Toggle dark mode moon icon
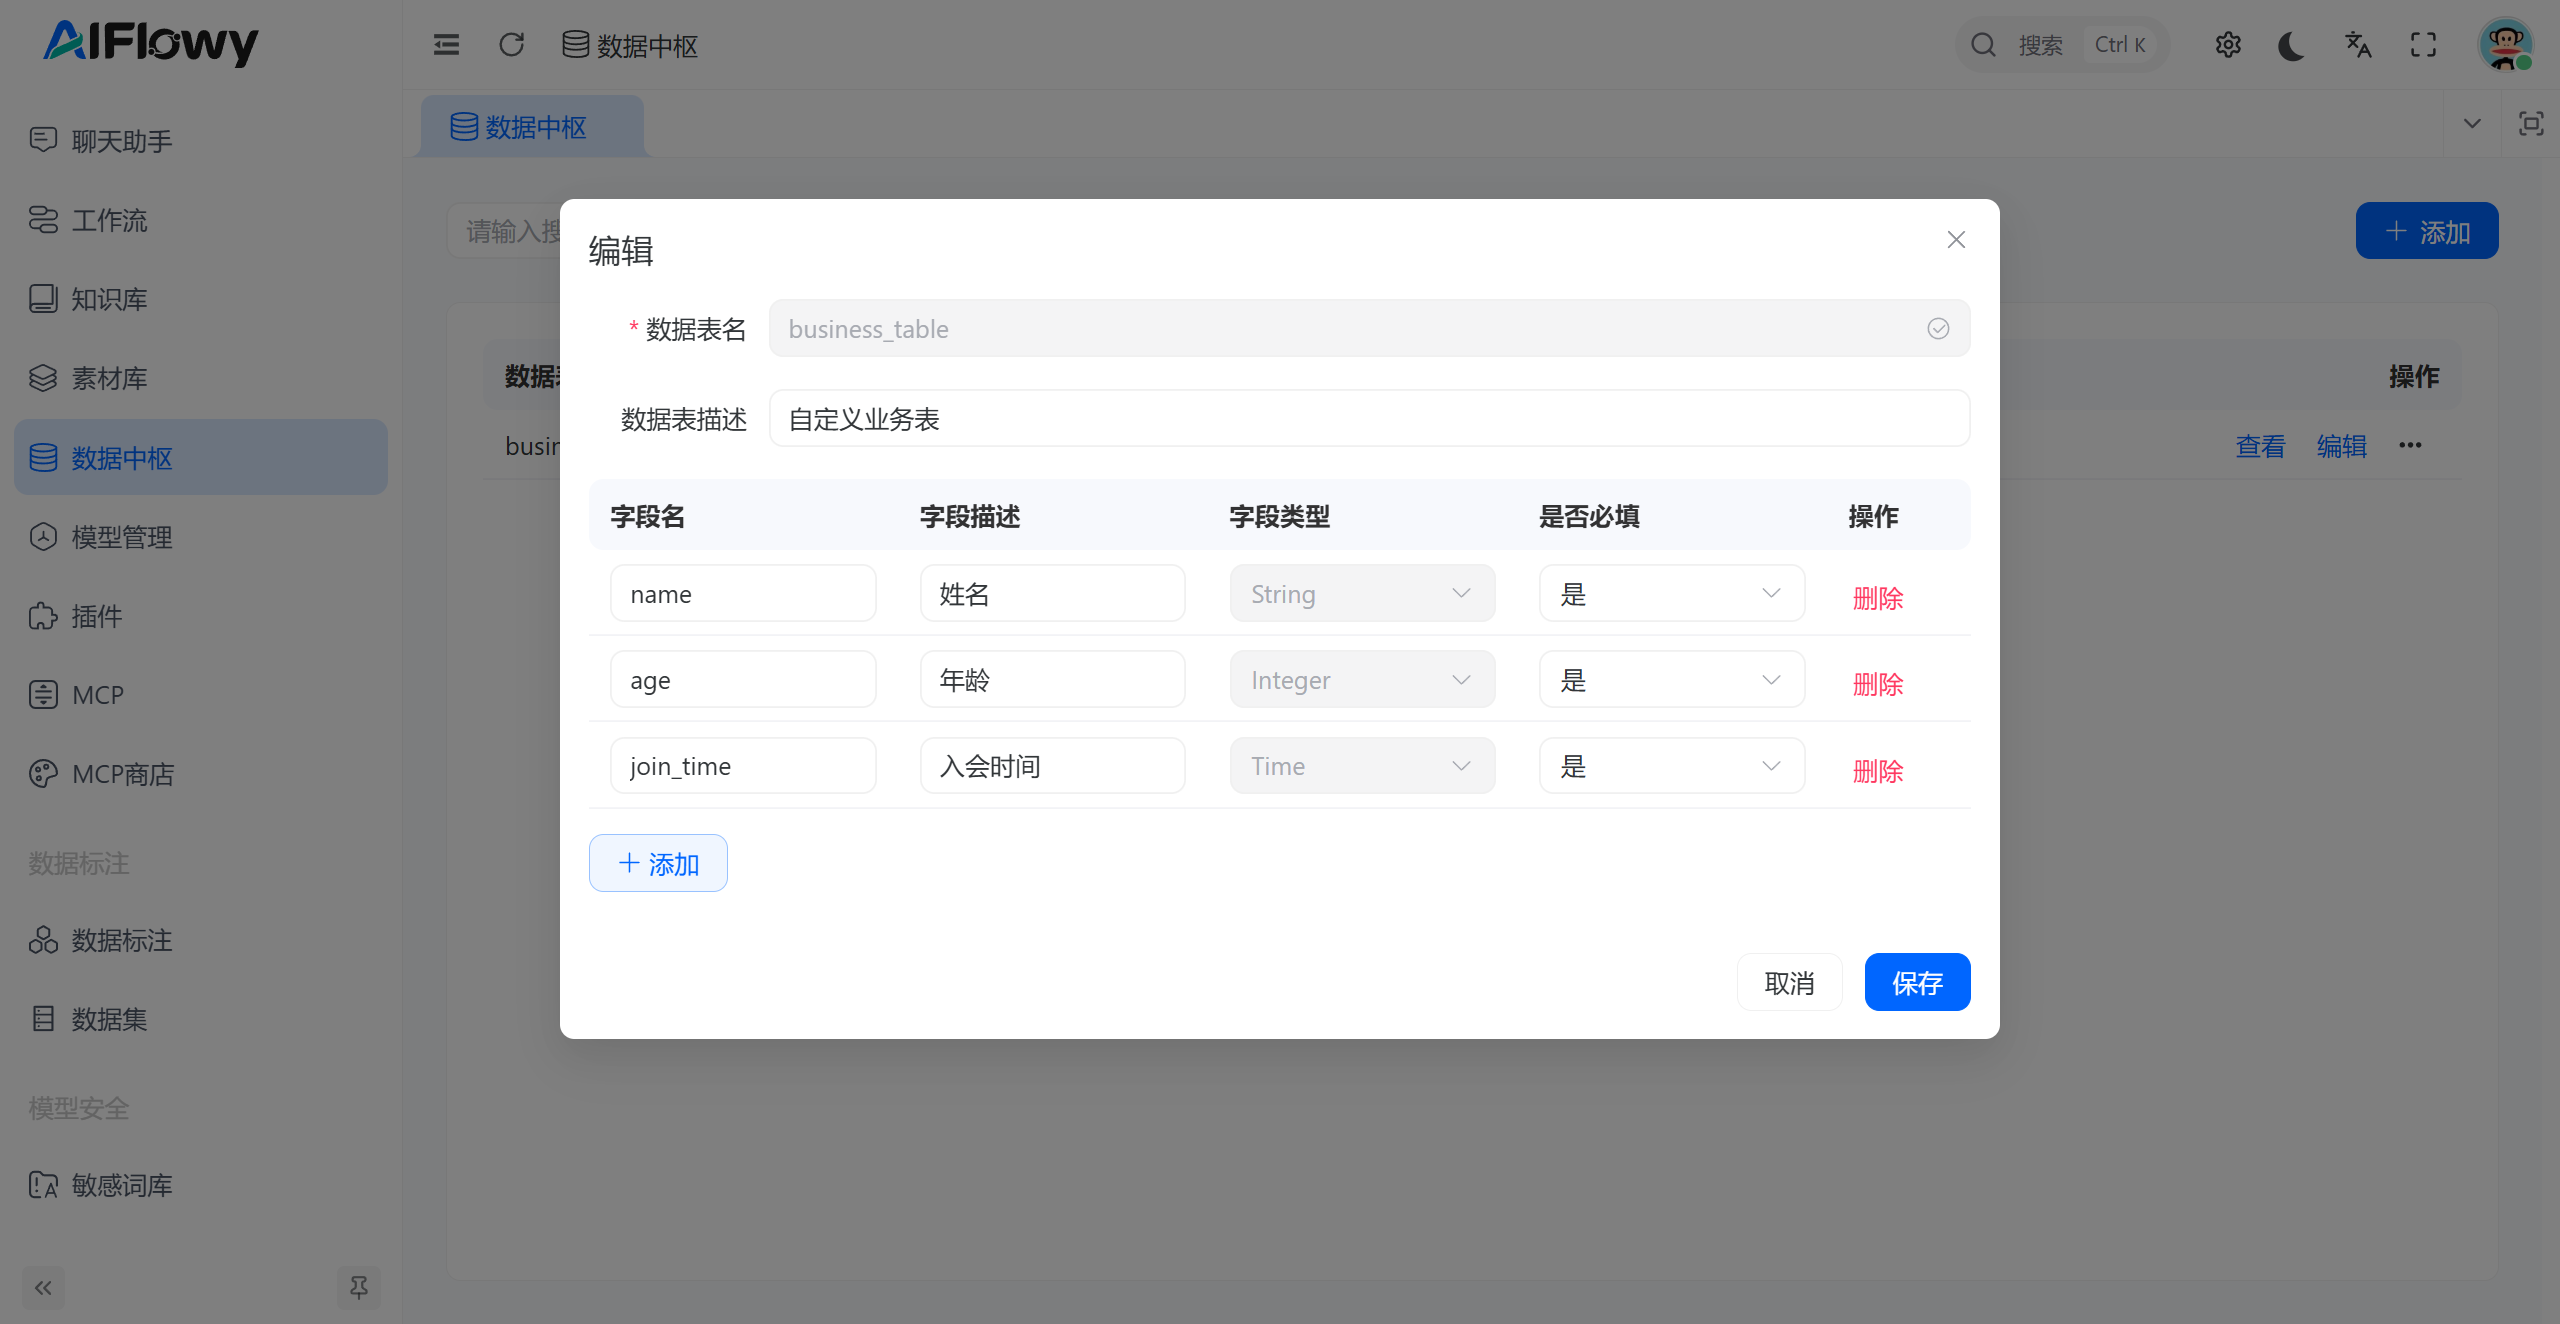The image size is (2560, 1324). tap(2291, 45)
